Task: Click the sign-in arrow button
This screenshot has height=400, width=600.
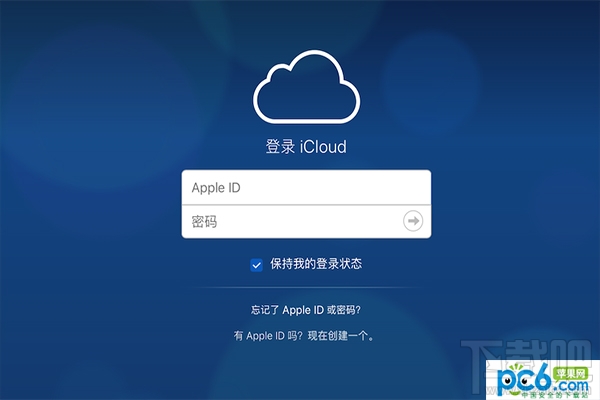Action: click(413, 221)
